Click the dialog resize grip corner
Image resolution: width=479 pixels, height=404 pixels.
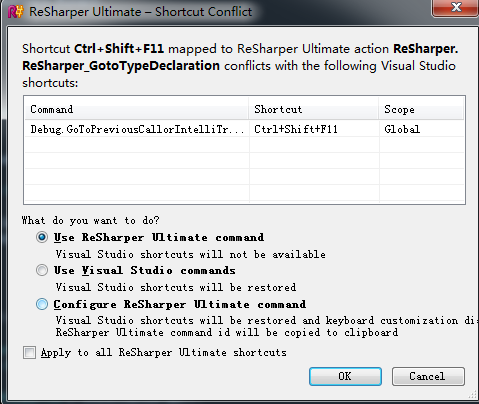point(472,394)
